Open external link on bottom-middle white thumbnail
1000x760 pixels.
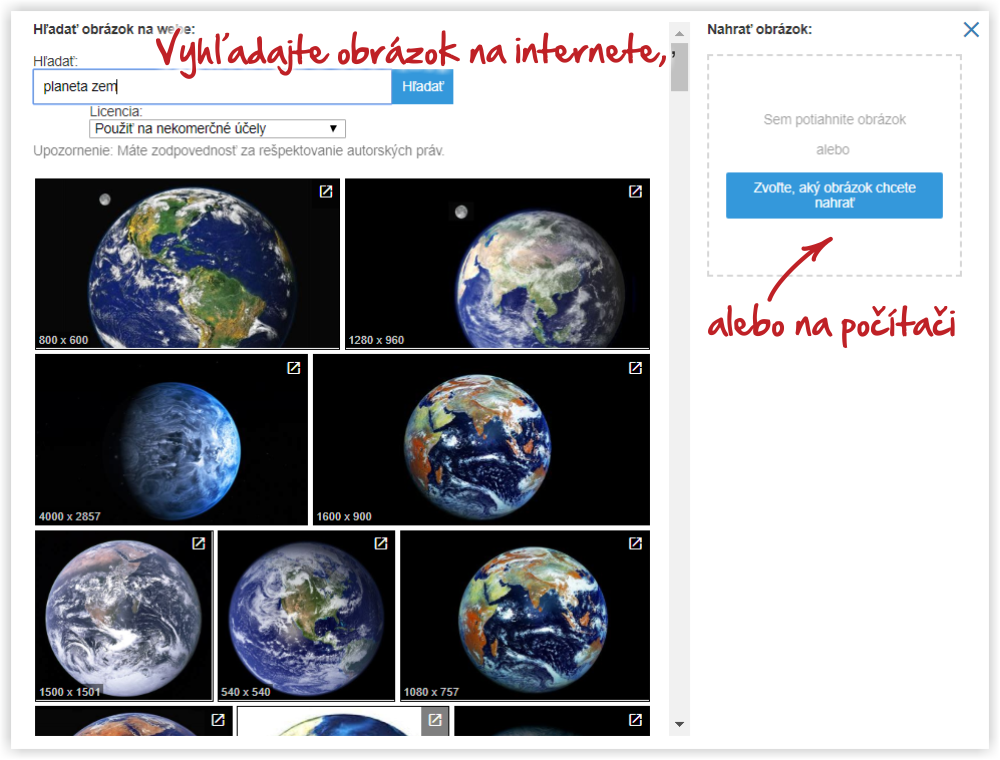click(x=435, y=720)
